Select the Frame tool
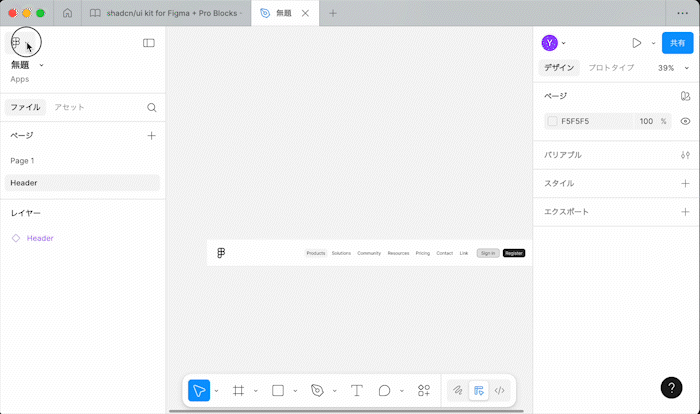 point(238,391)
